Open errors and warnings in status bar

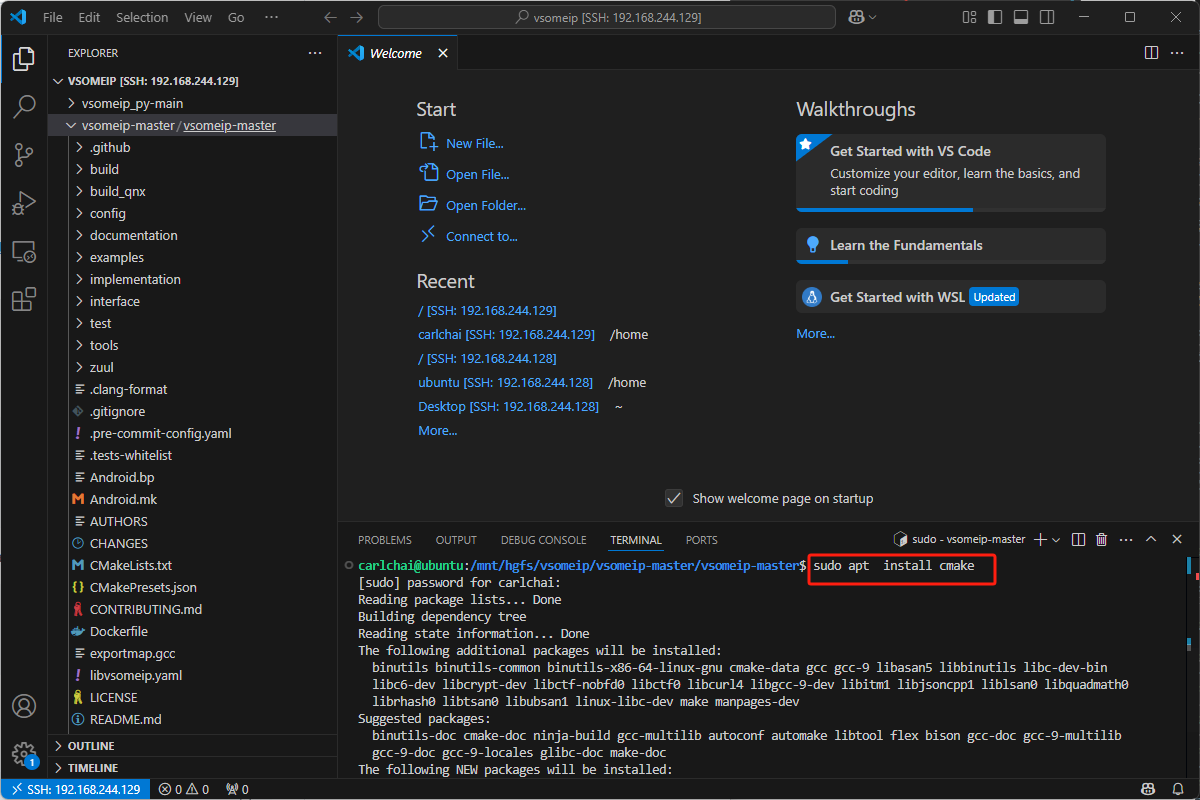tap(183, 789)
